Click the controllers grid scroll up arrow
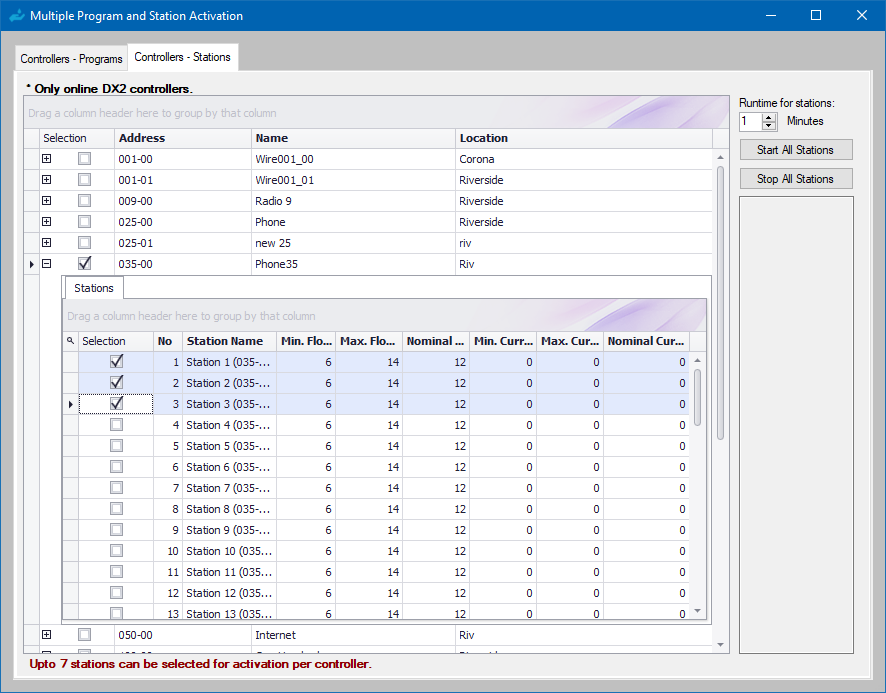886x693 pixels. [720, 157]
